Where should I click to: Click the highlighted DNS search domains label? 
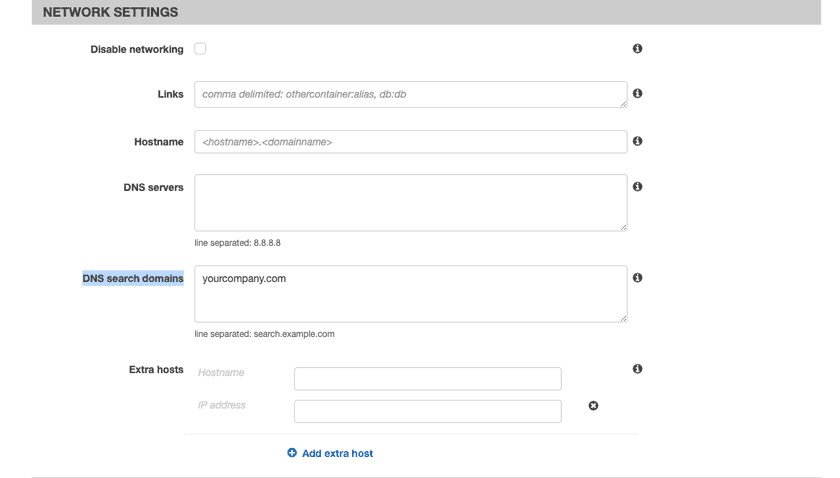tap(133, 278)
